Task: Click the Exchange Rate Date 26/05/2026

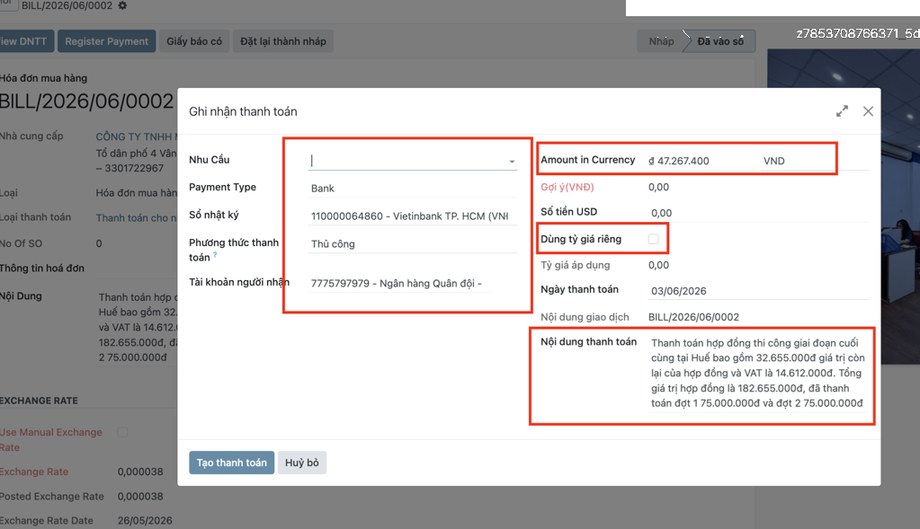Action: pos(145,520)
